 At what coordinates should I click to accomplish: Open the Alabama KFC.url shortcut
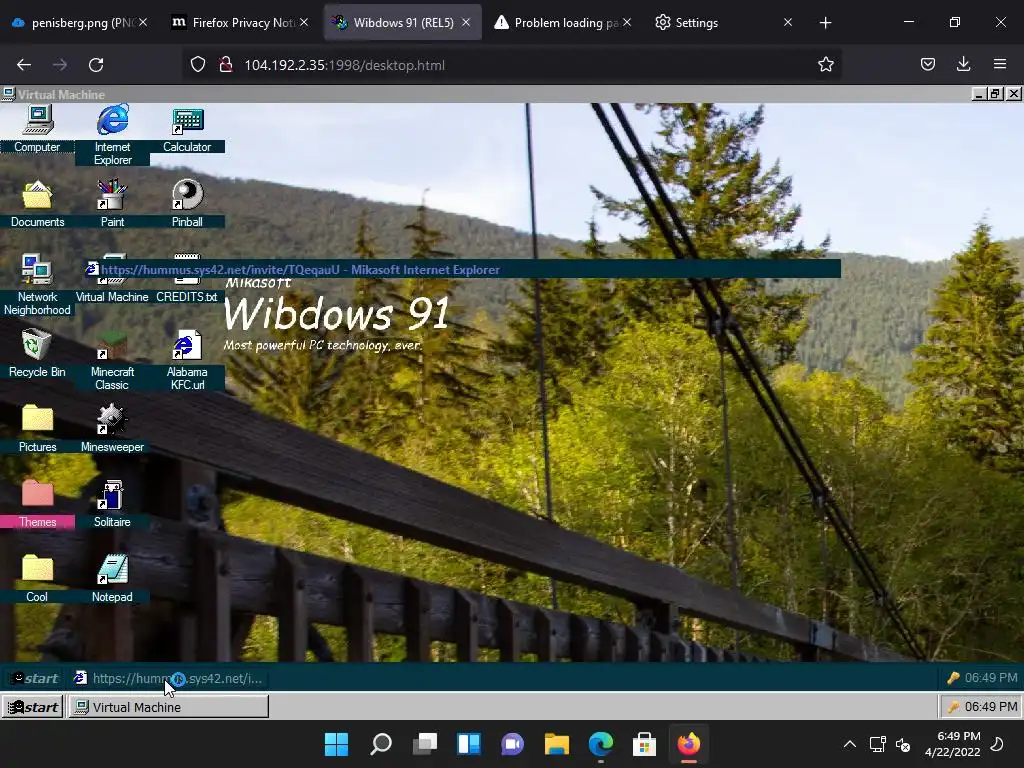187,359
